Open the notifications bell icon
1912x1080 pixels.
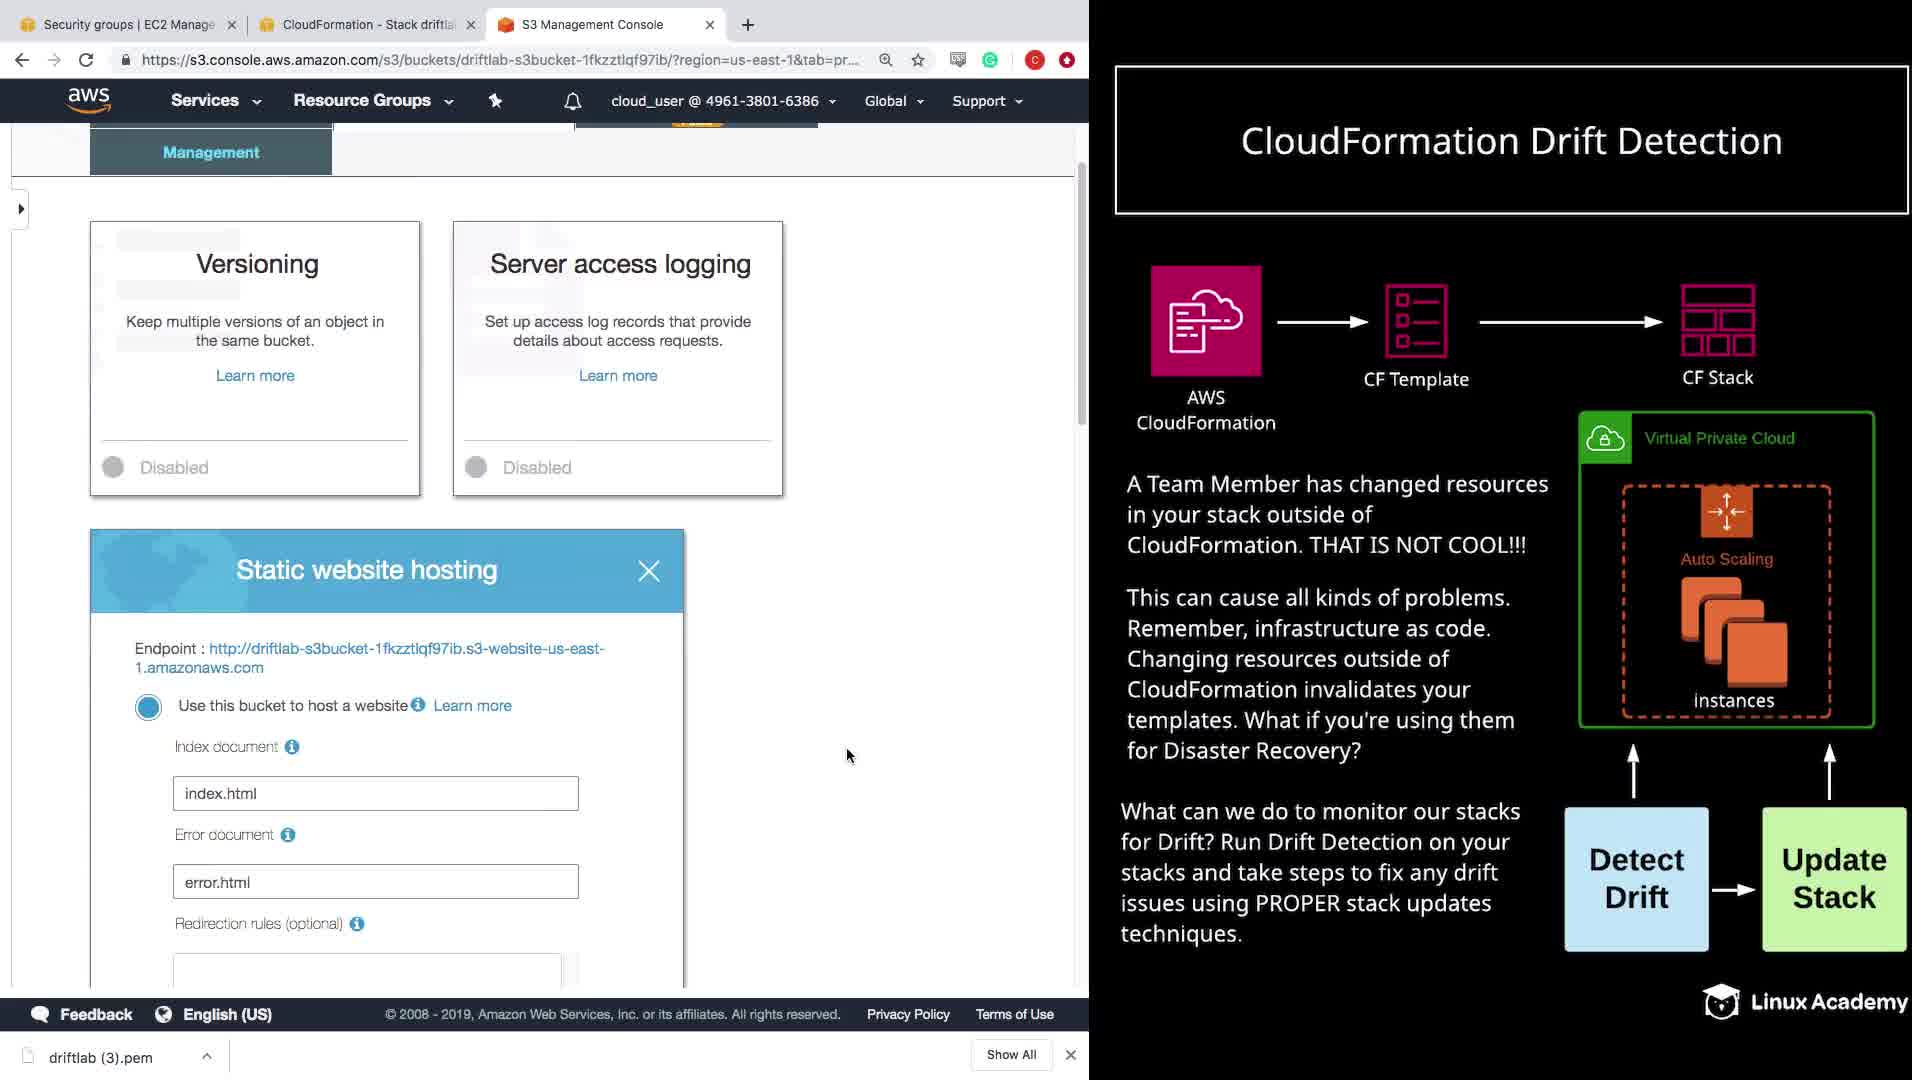click(572, 101)
